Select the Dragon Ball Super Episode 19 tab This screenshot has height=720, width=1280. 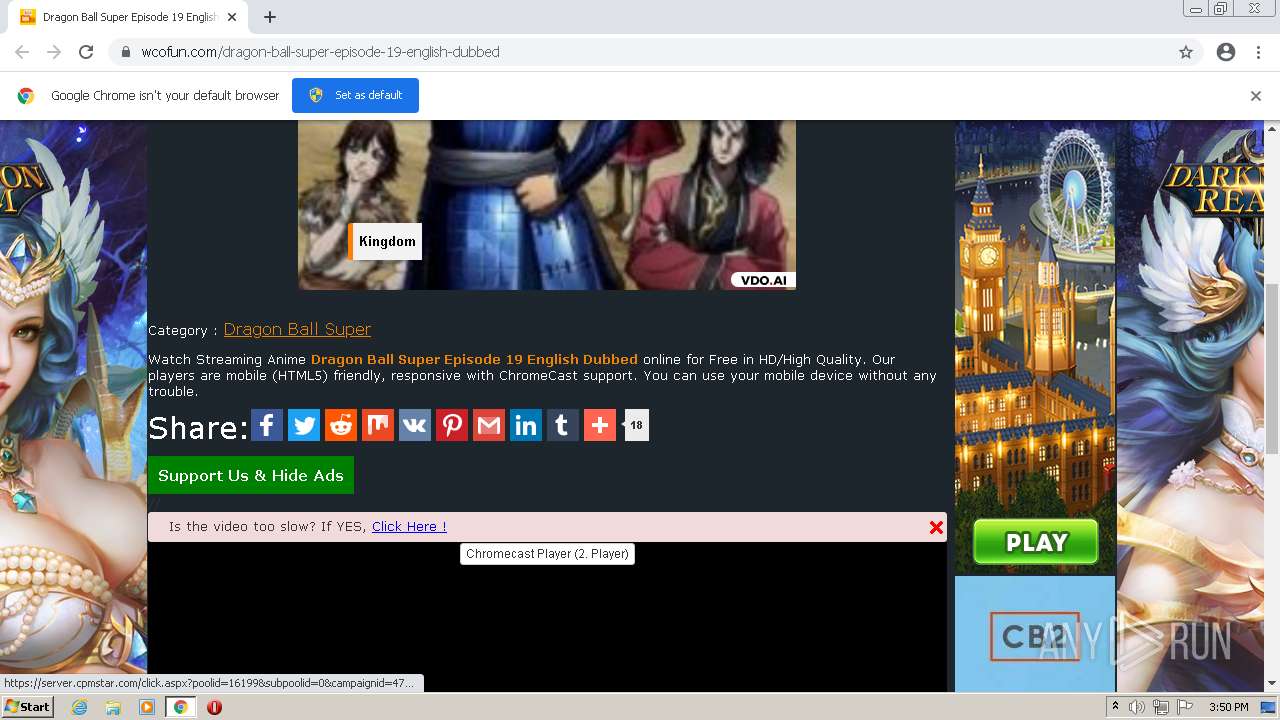click(x=128, y=17)
